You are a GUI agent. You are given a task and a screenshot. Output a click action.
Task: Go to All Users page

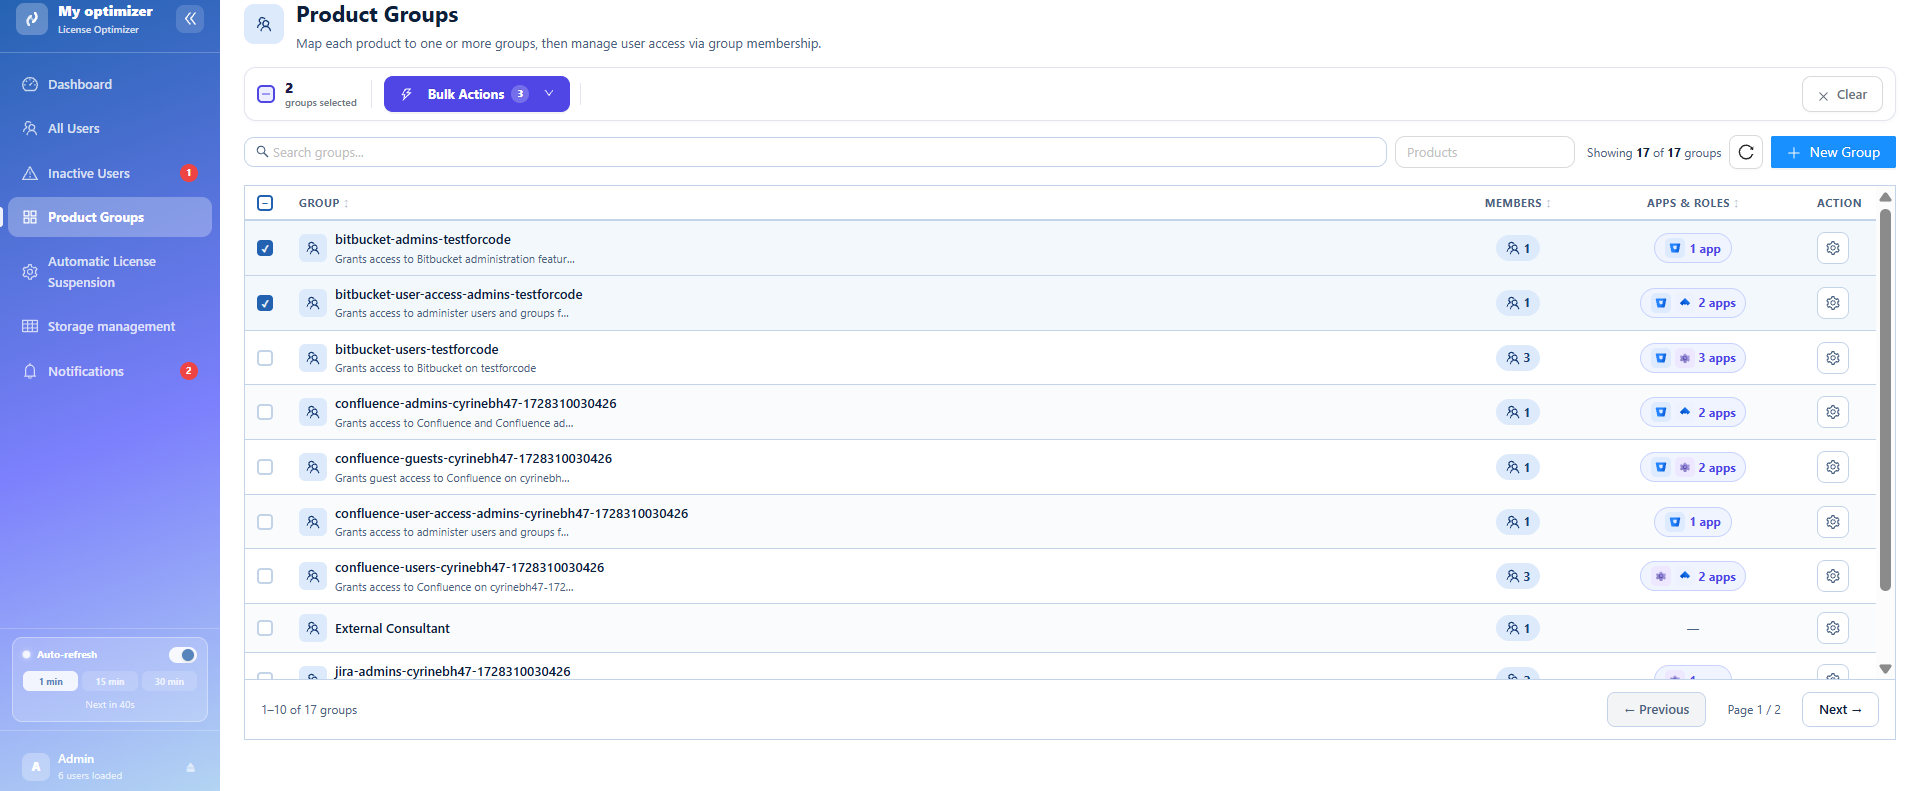click(110, 128)
